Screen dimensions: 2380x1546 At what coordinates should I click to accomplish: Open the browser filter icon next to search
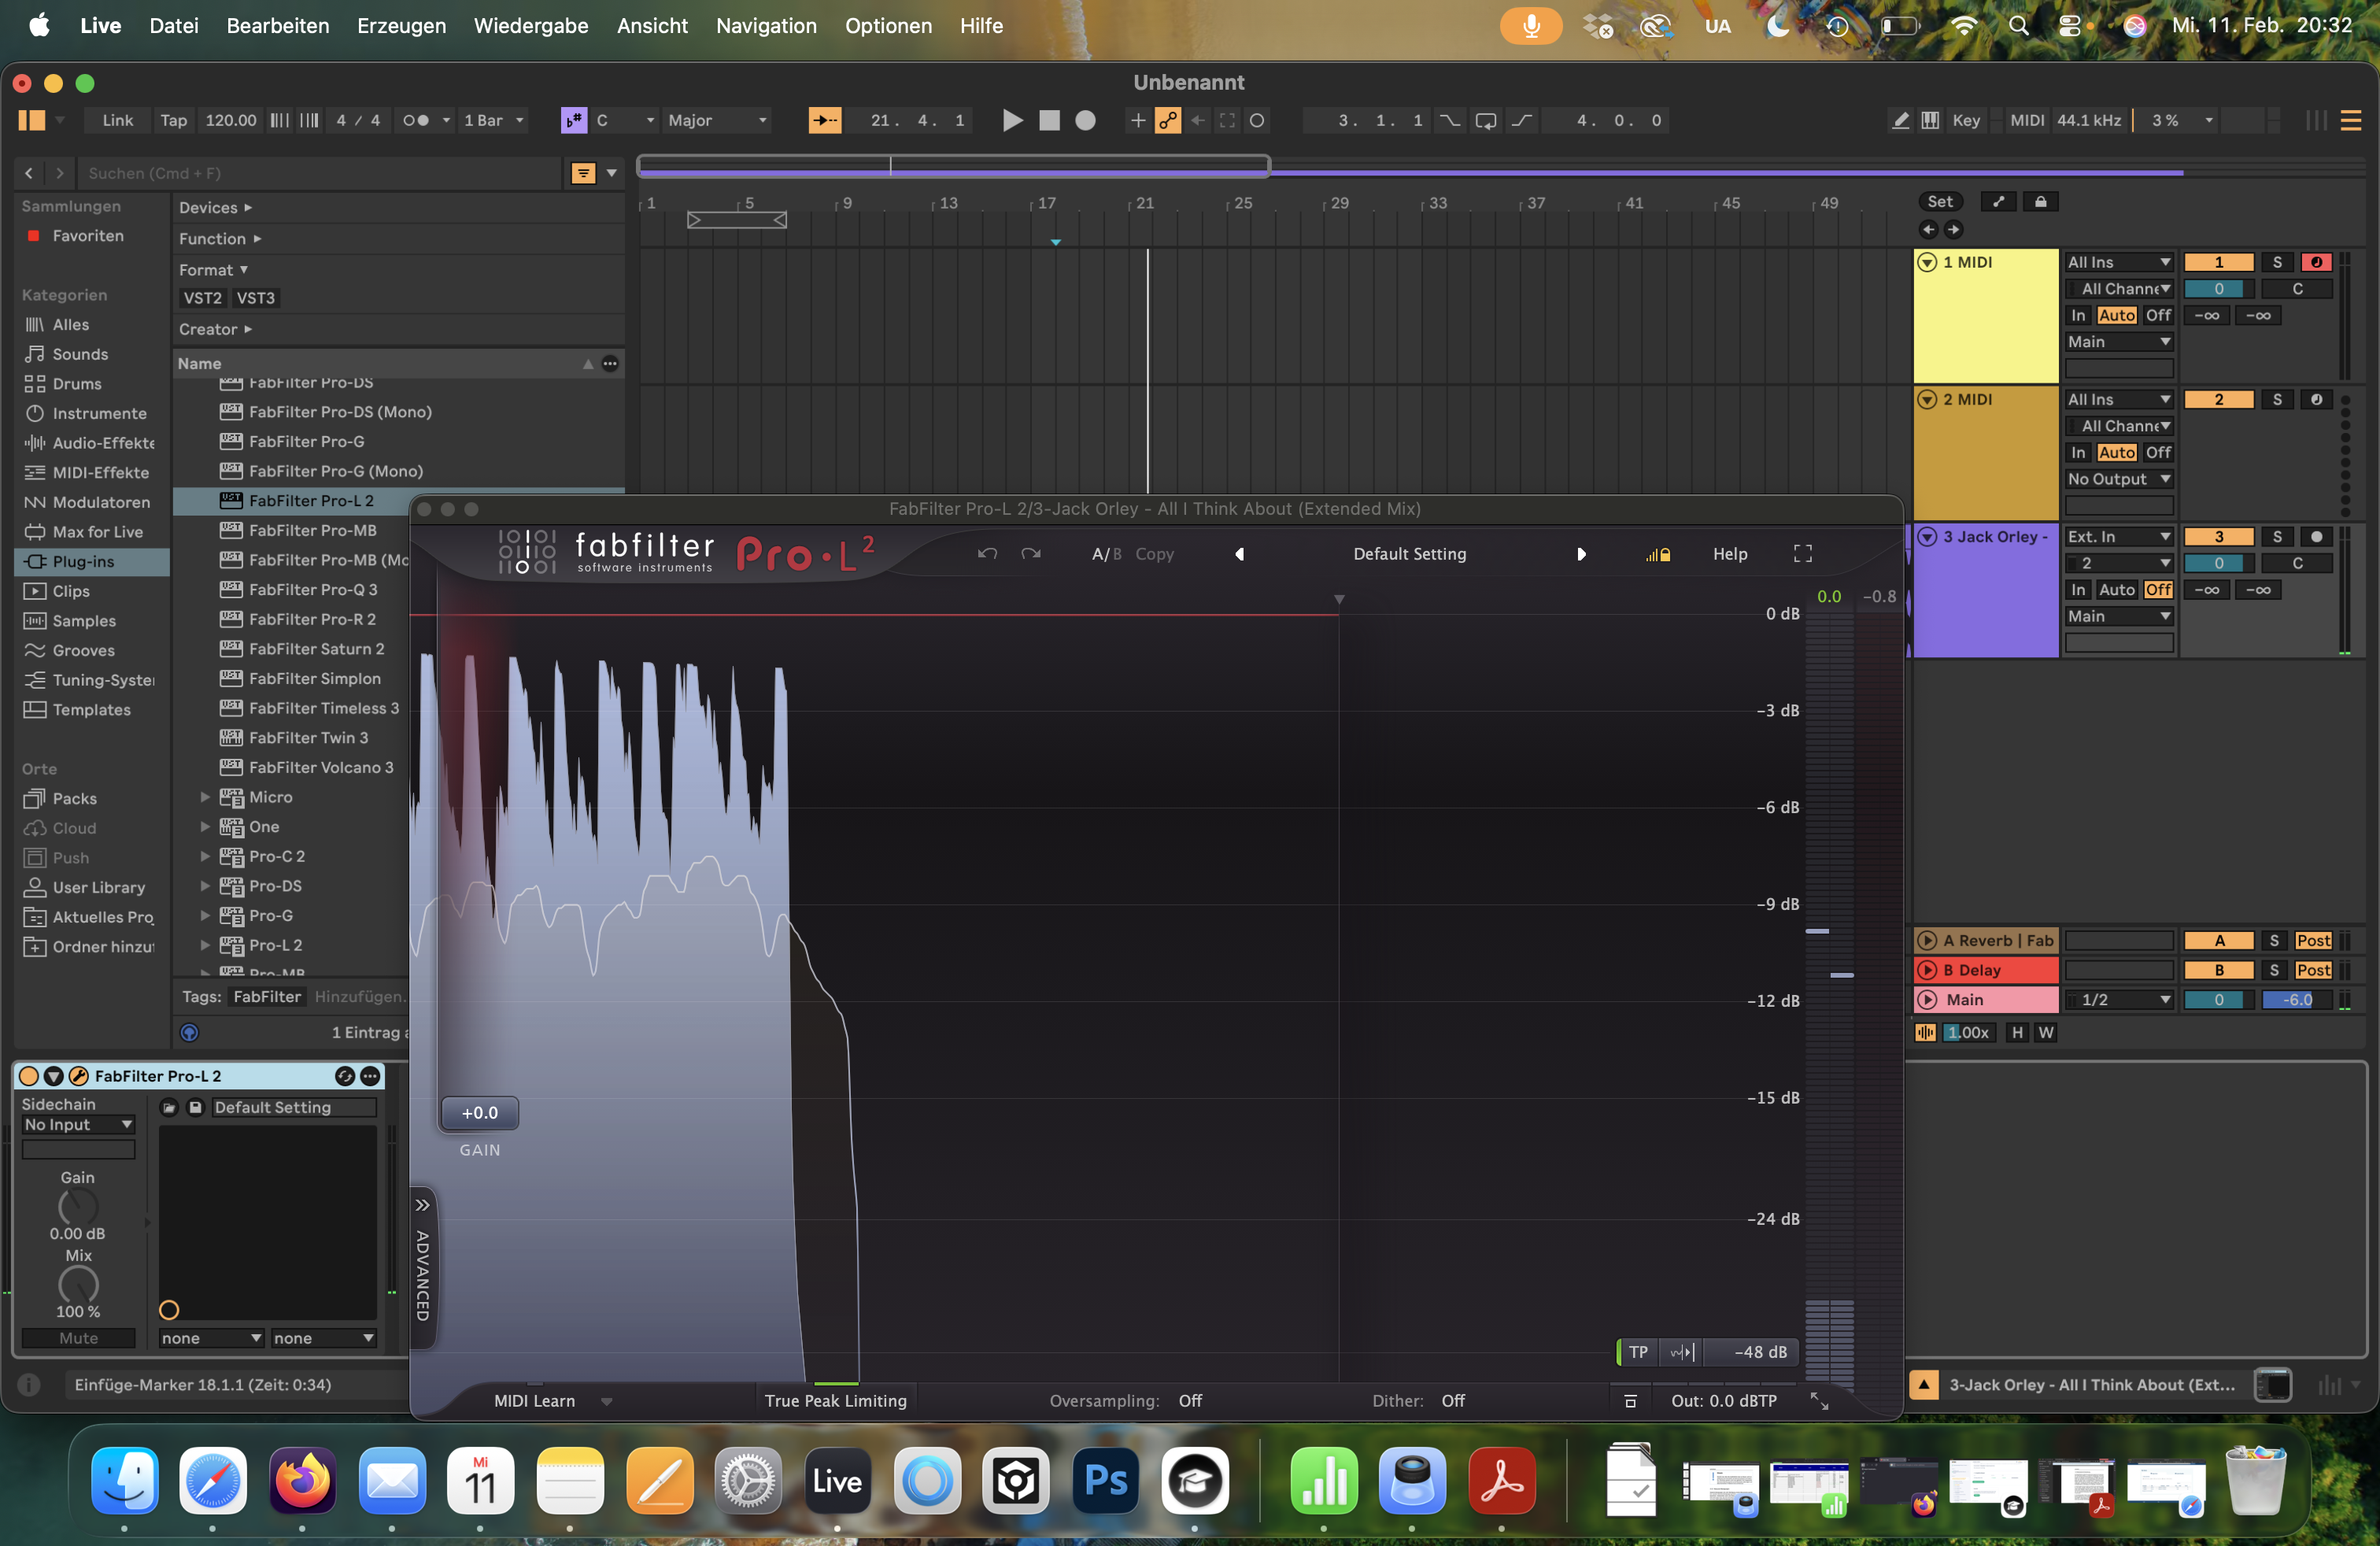coord(583,172)
